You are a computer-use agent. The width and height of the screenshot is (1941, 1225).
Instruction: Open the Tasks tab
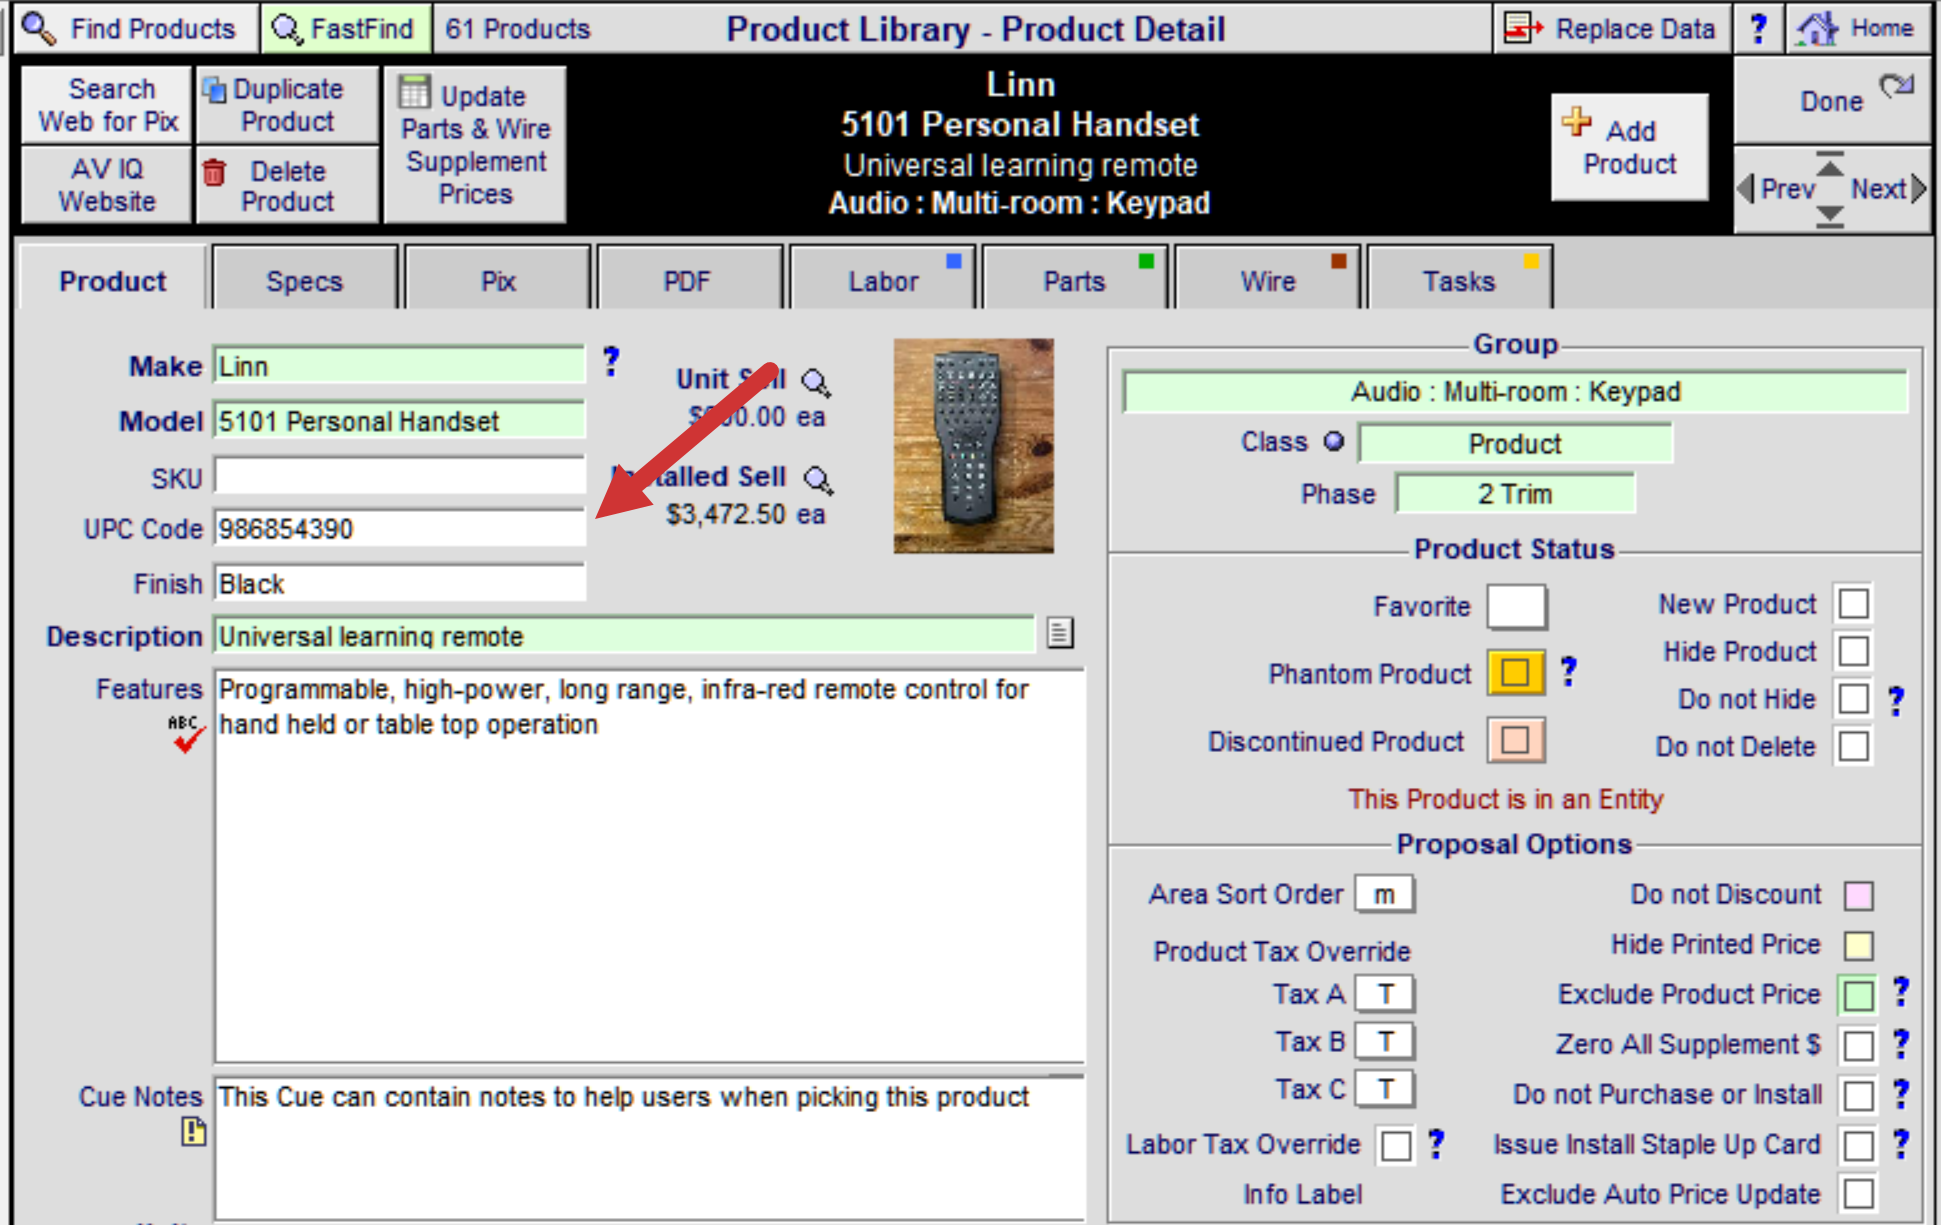click(x=1459, y=281)
